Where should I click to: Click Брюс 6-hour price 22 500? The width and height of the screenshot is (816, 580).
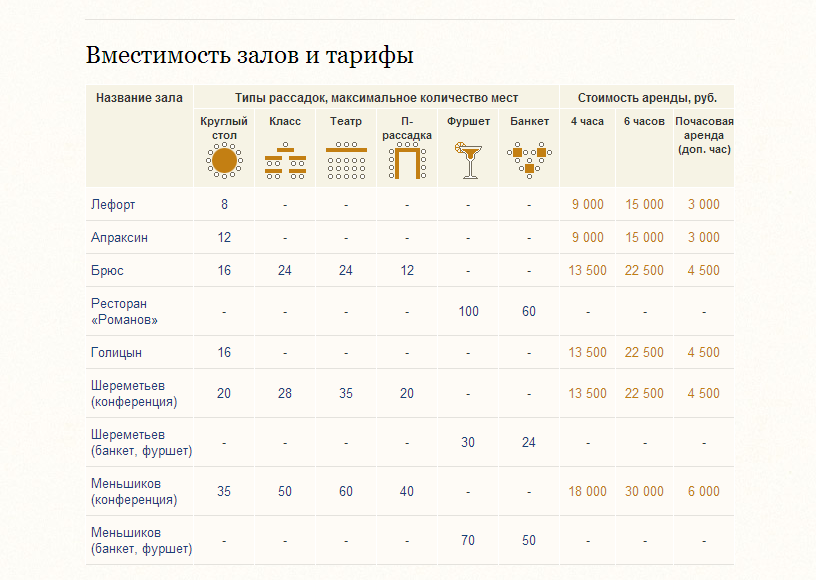pyautogui.click(x=644, y=270)
